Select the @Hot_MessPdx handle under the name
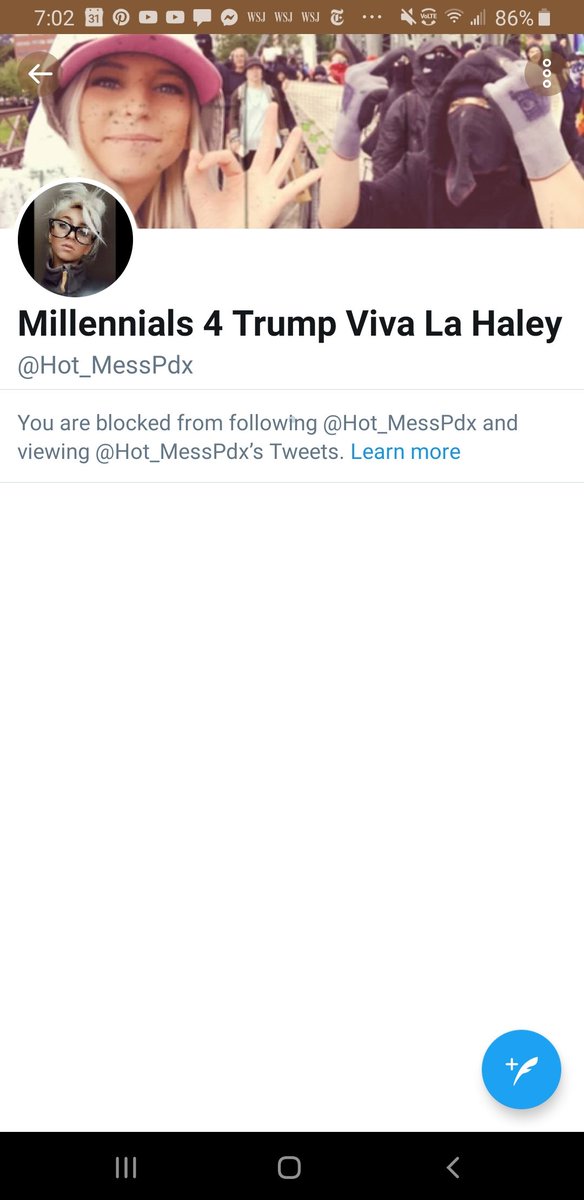 [x=105, y=366]
